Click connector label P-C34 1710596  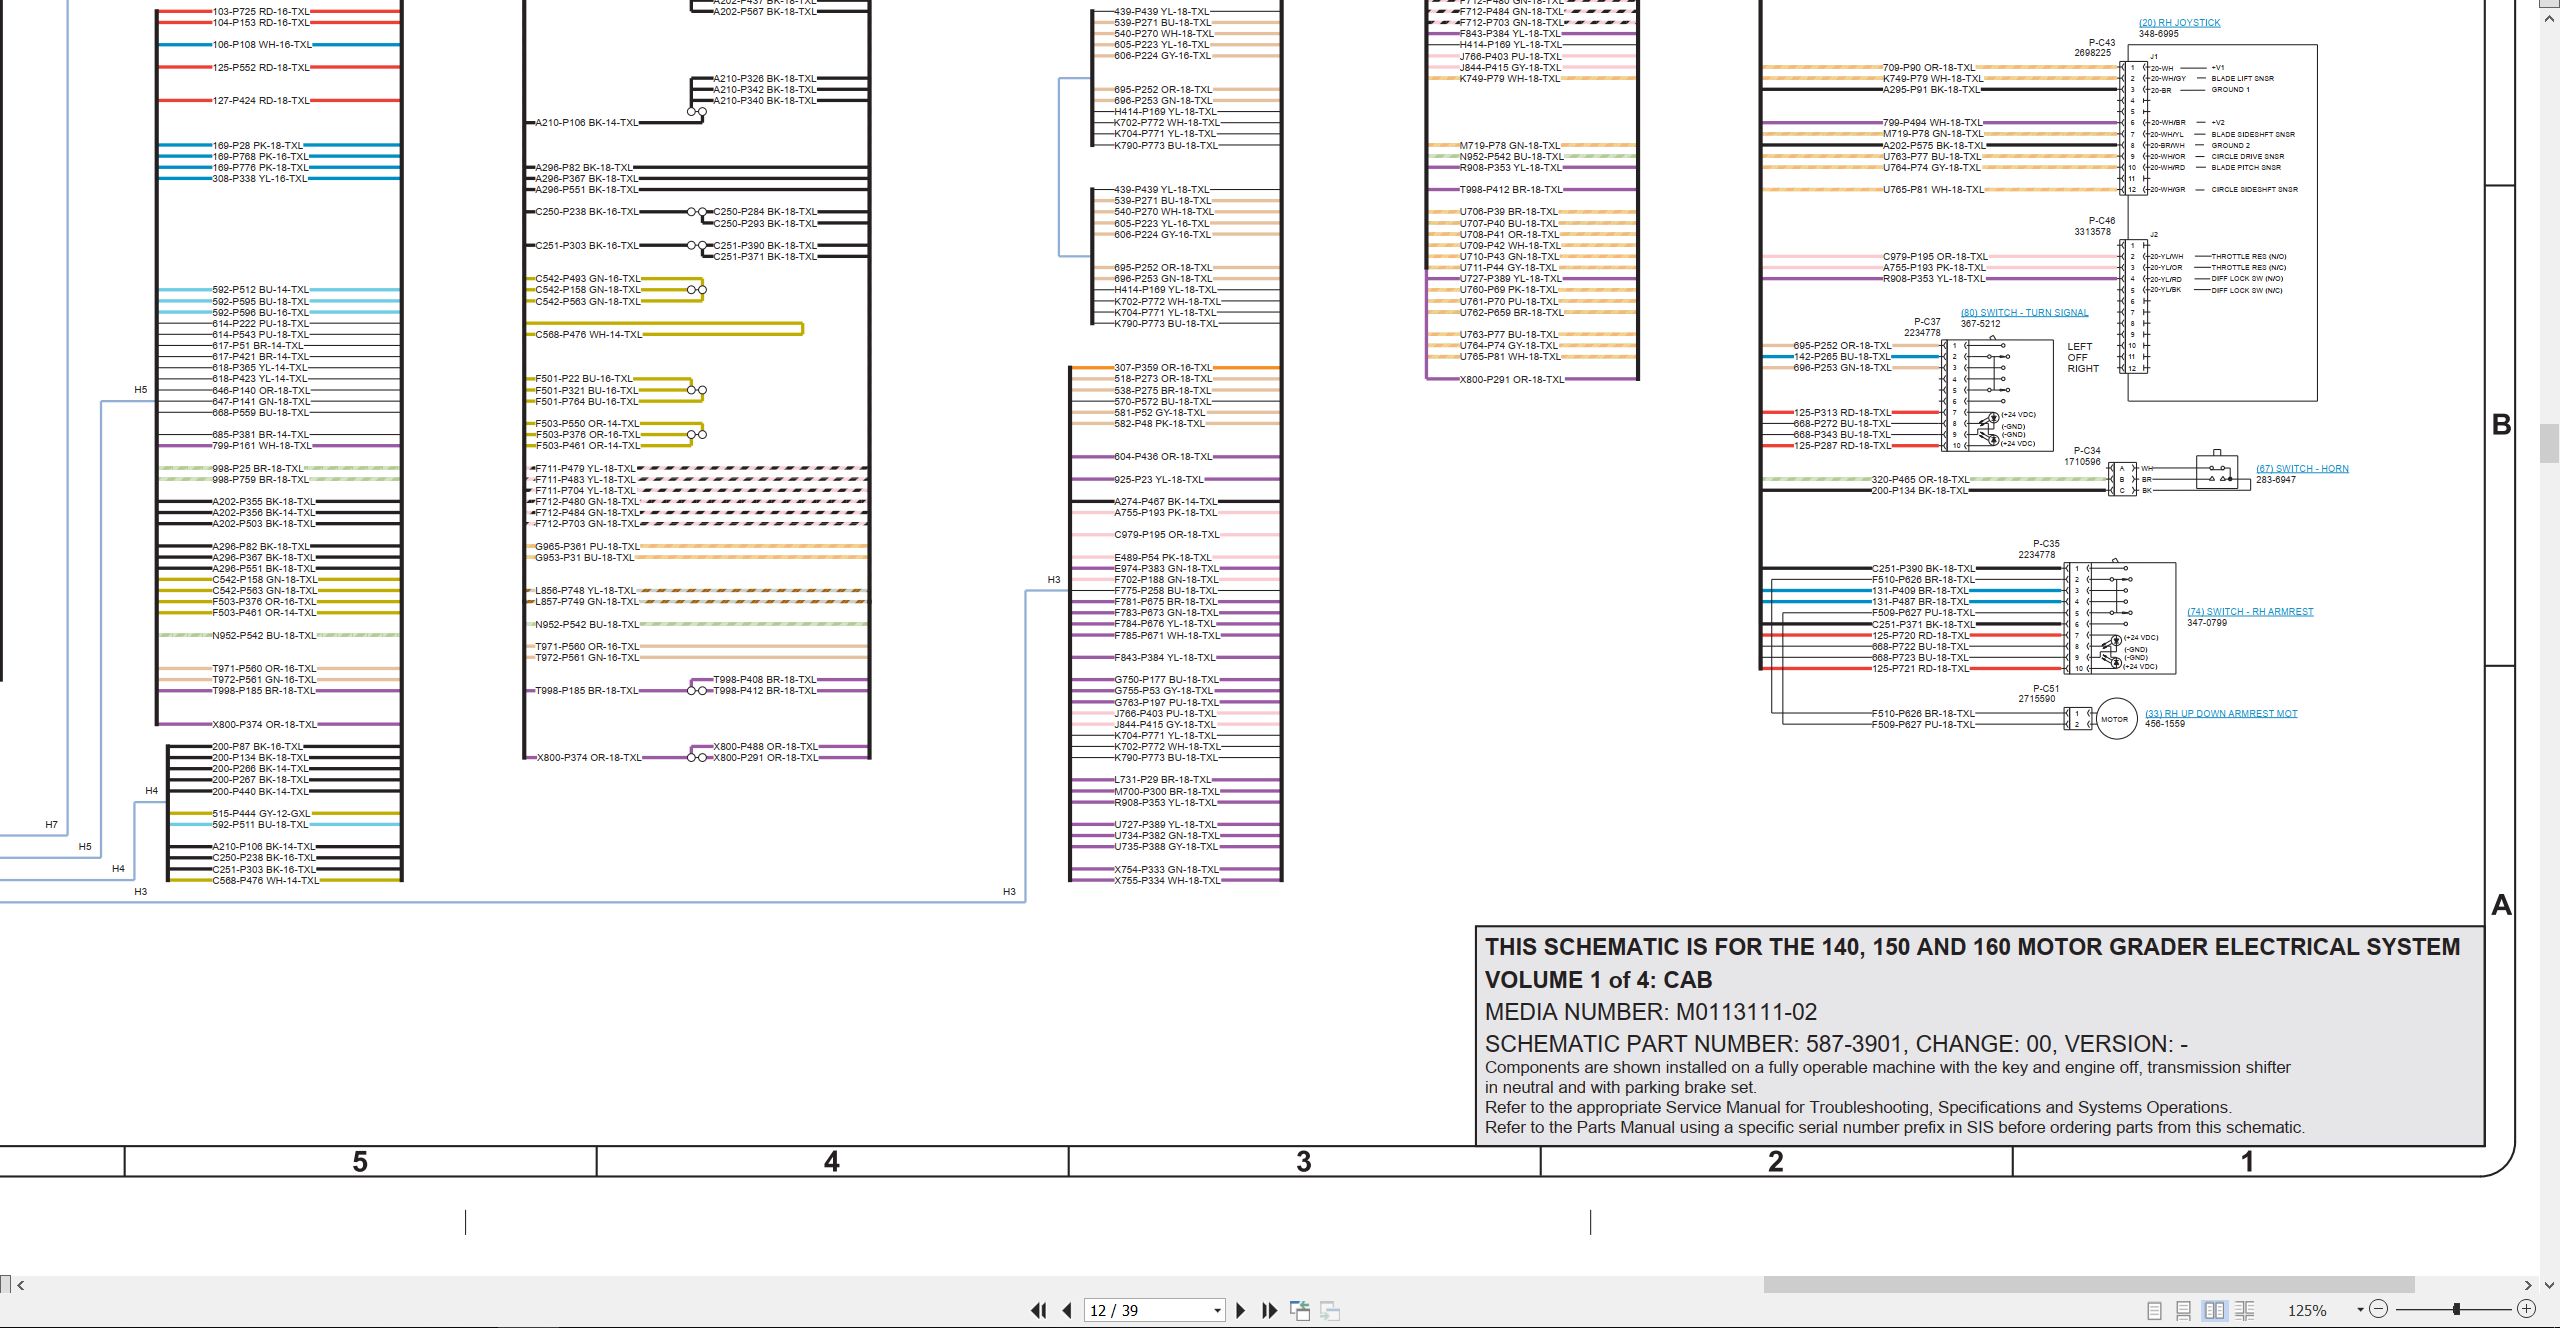click(2085, 456)
